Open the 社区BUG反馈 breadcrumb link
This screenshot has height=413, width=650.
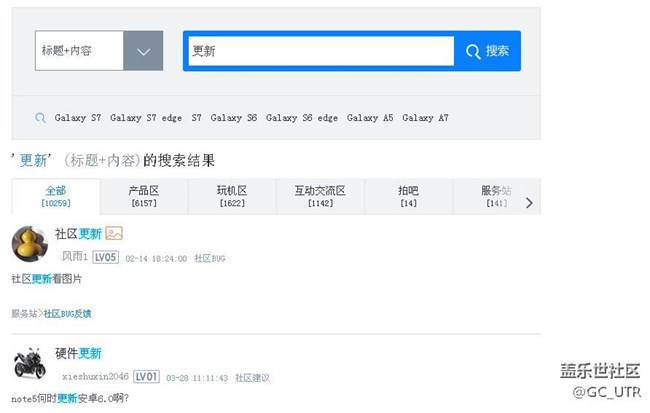tap(67, 313)
